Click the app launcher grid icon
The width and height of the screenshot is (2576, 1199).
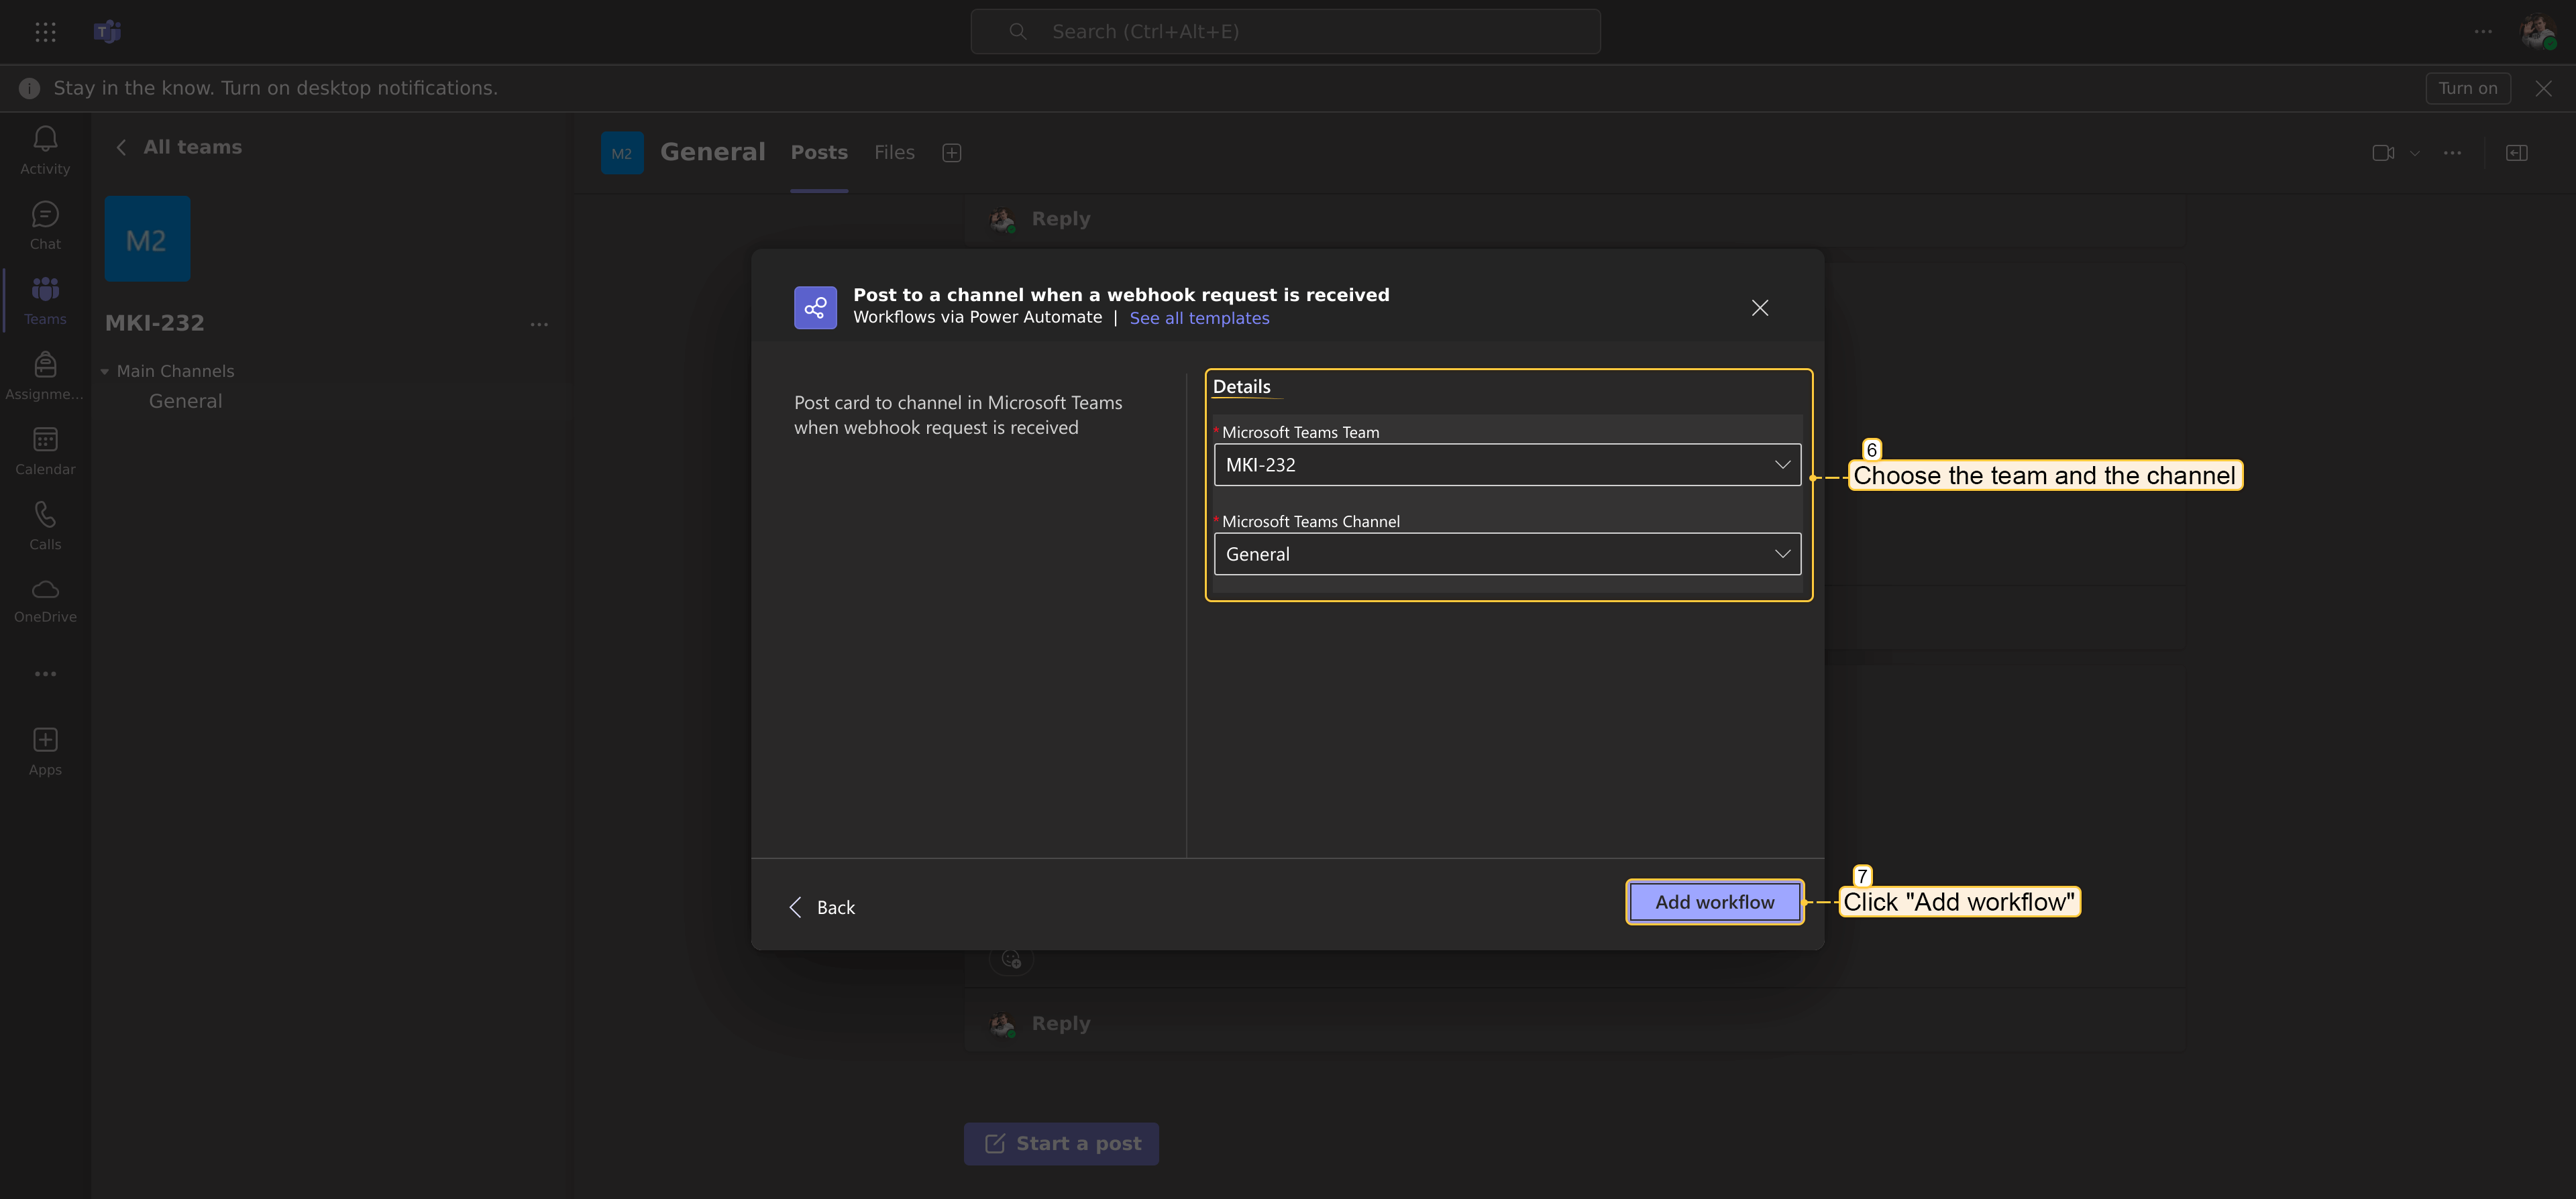[x=45, y=32]
